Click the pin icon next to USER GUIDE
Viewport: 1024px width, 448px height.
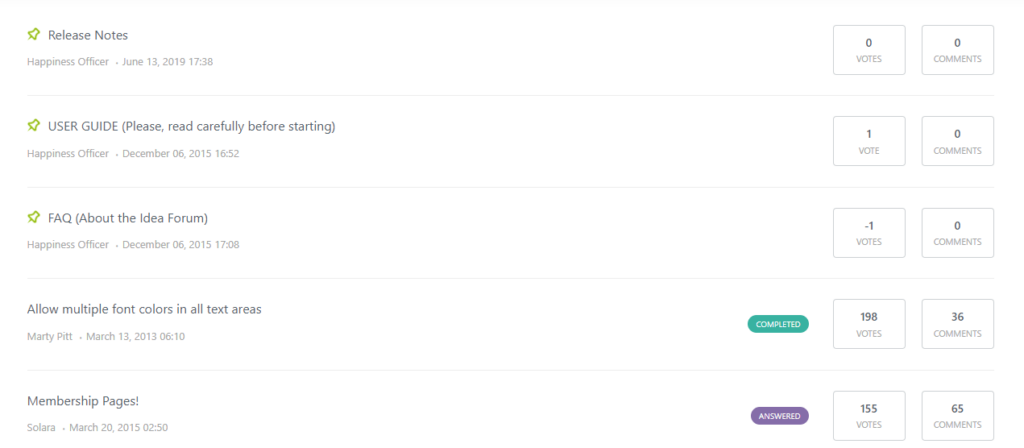point(34,125)
